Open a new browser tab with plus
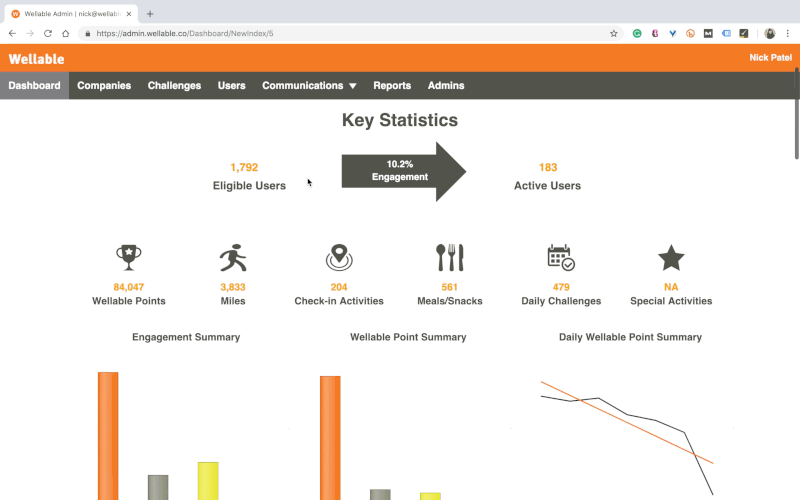Viewport: 800px width, 500px height. [149, 14]
